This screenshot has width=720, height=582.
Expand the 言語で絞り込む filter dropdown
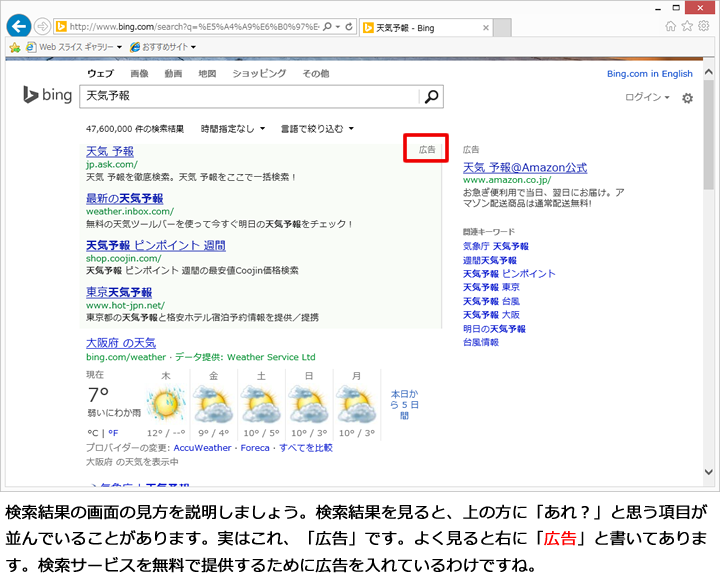(x=317, y=129)
